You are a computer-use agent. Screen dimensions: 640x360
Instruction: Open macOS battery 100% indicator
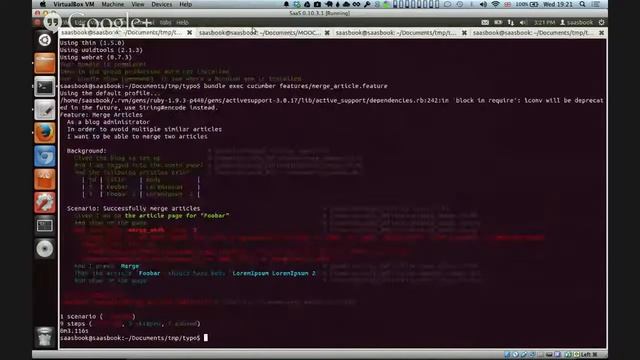[527, 4]
